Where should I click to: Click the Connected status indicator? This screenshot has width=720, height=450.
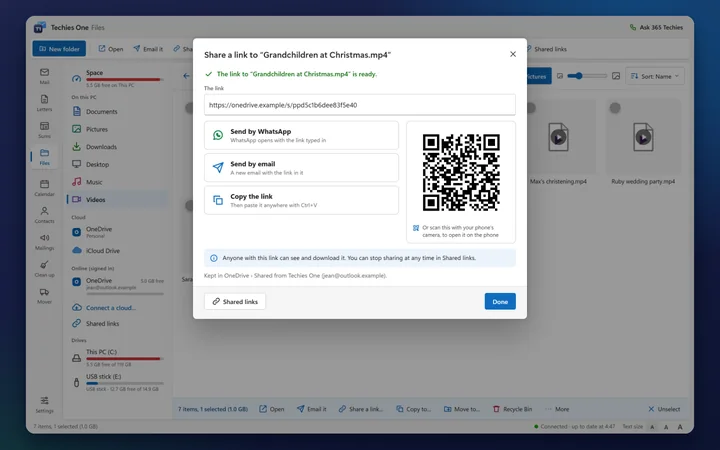click(x=574, y=427)
